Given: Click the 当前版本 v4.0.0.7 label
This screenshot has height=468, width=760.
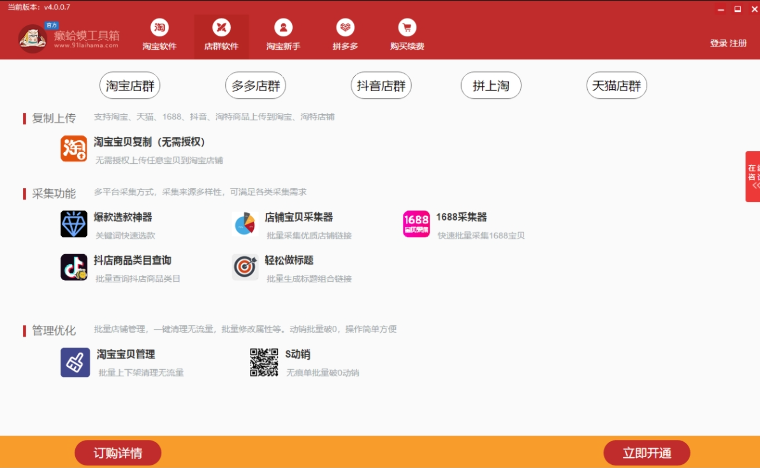Looking at the screenshot, I should pyautogui.click(x=39, y=7).
